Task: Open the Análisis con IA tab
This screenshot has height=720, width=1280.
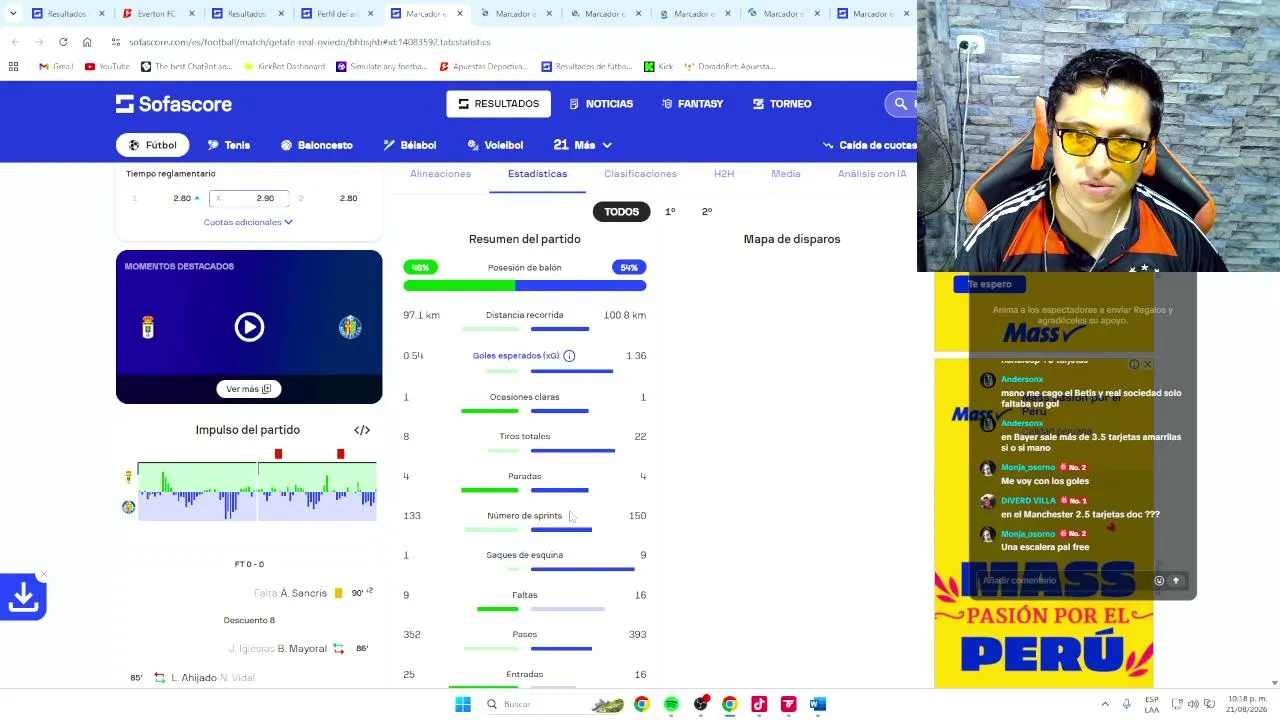Action: click(x=872, y=174)
